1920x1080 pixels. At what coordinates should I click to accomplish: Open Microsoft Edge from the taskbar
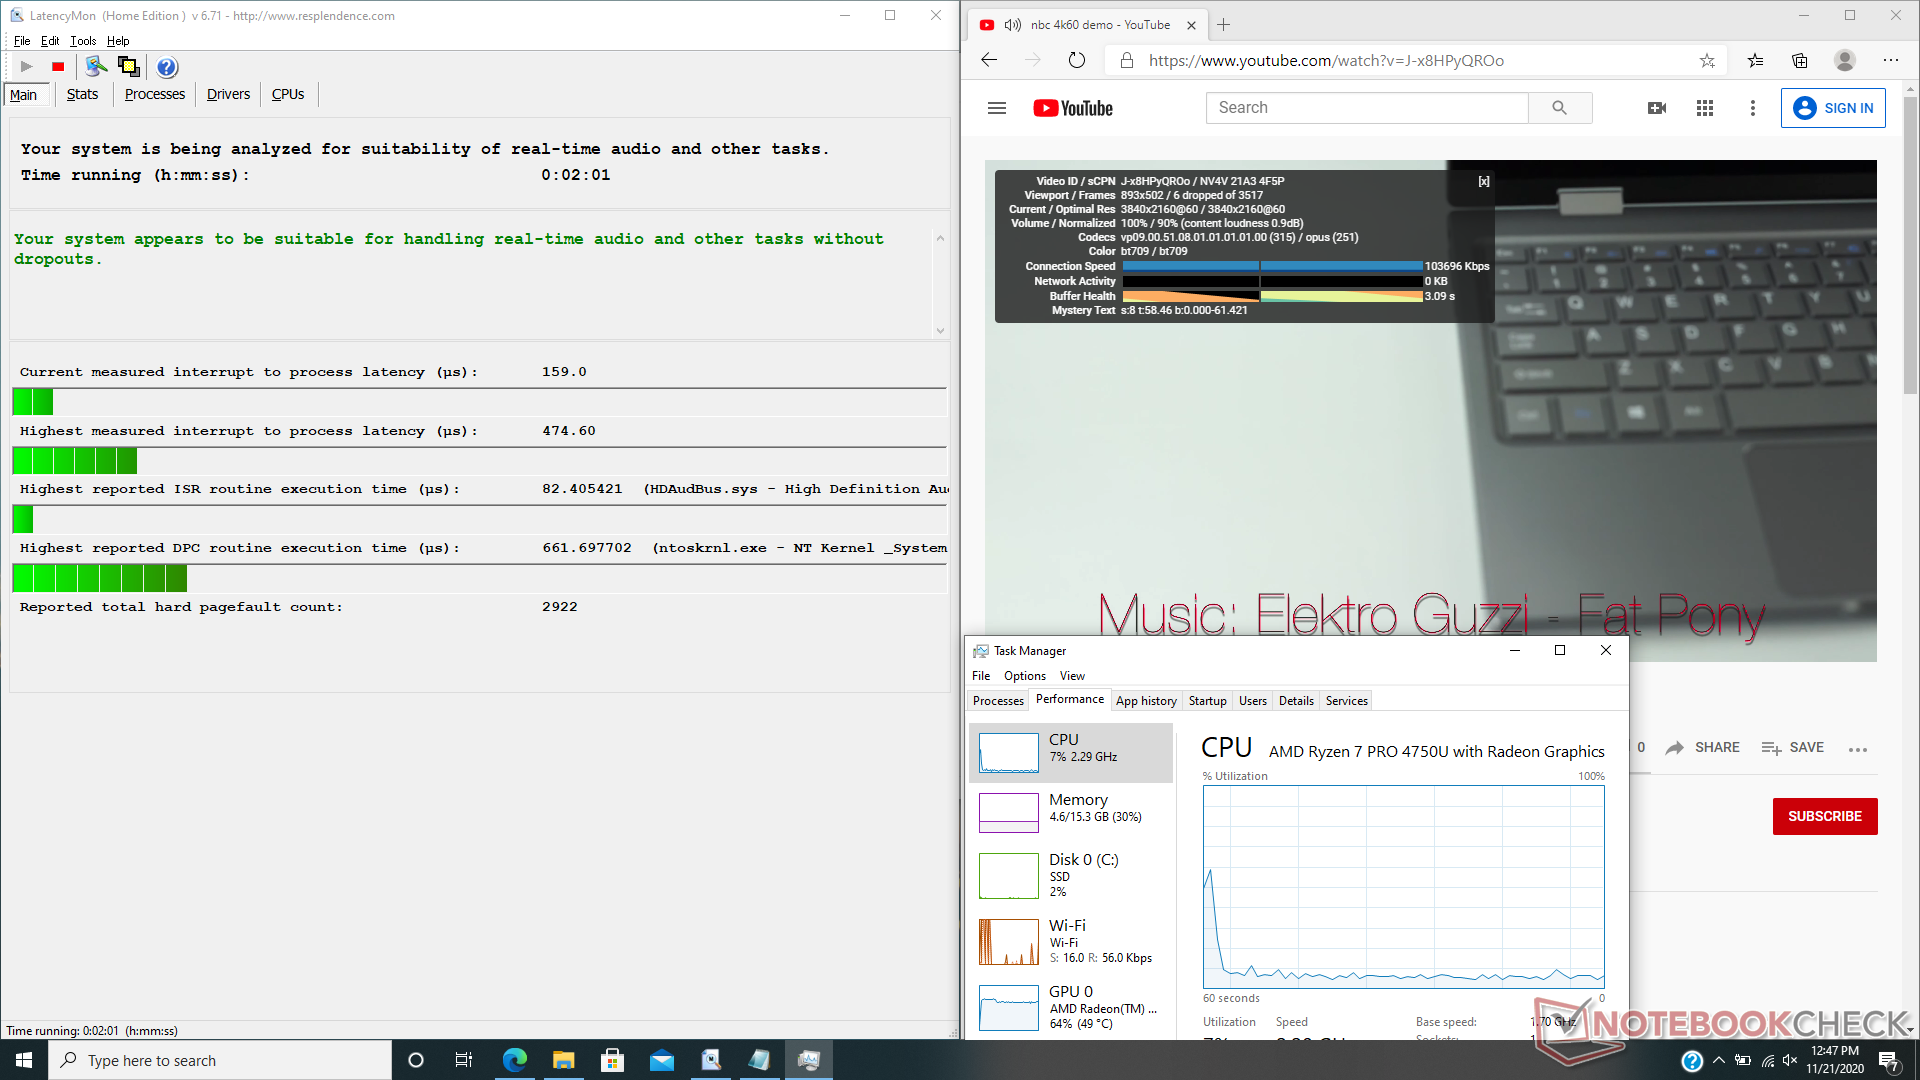pos(515,1060)
